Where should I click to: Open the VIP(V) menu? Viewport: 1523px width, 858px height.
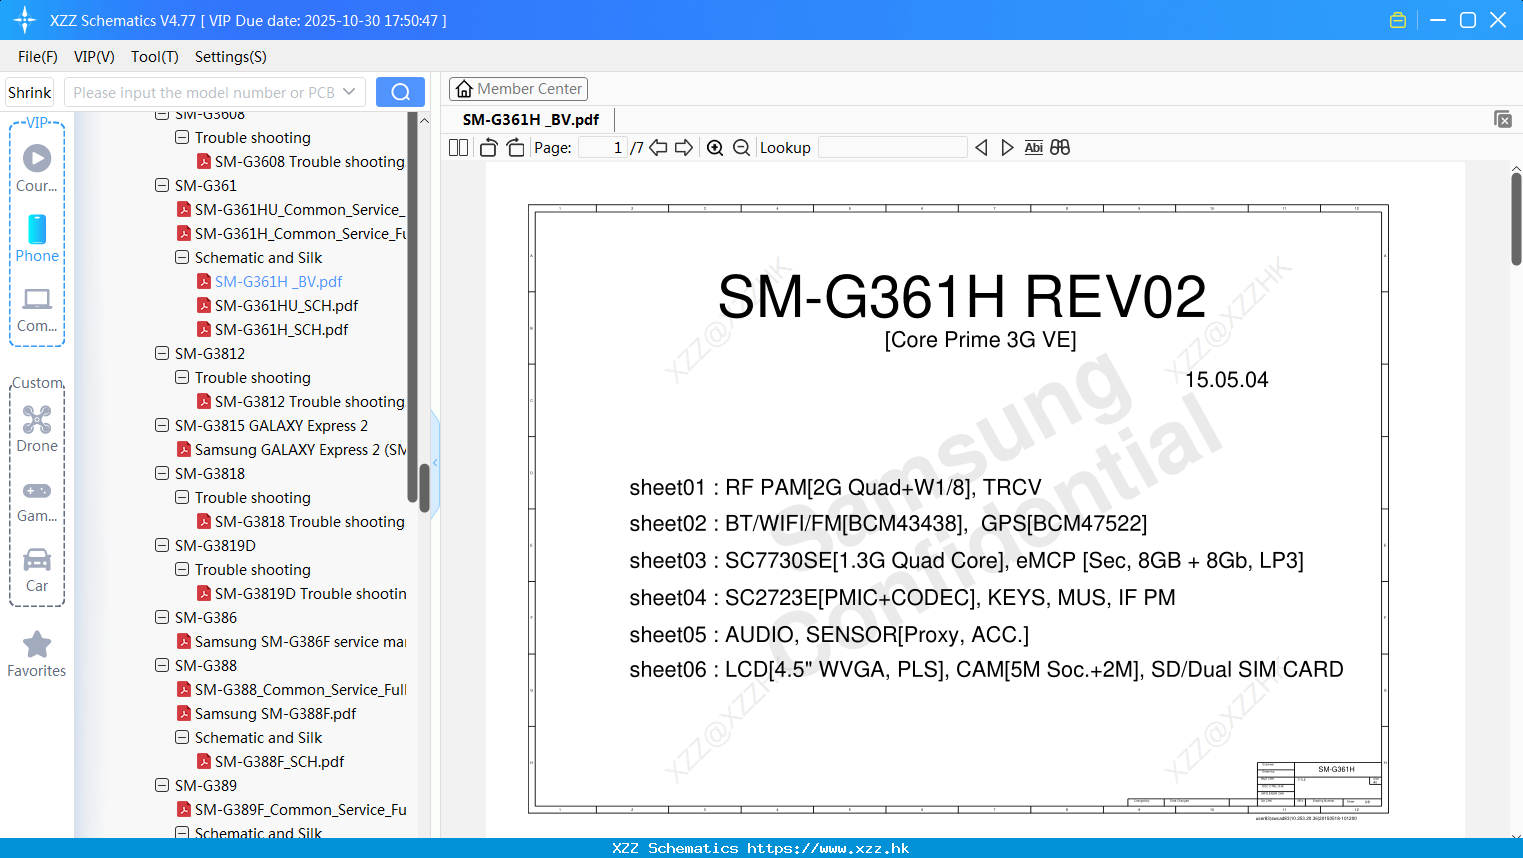(94, 57)
